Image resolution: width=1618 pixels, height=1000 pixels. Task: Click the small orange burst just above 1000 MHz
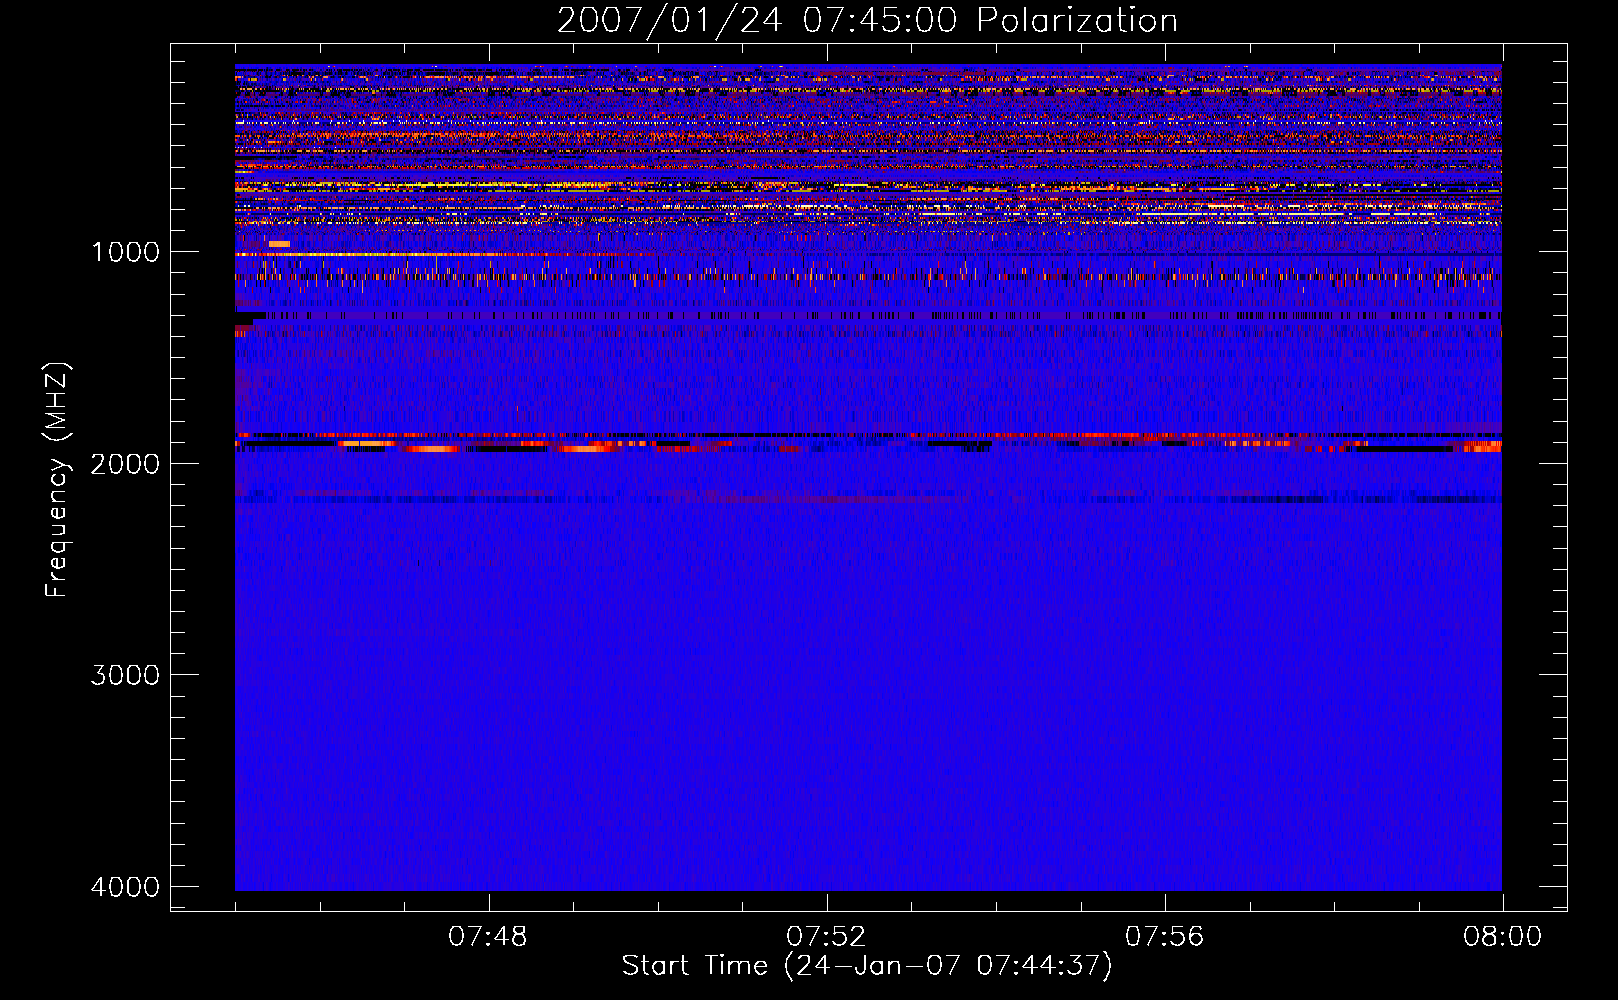[x=279, y=244]
